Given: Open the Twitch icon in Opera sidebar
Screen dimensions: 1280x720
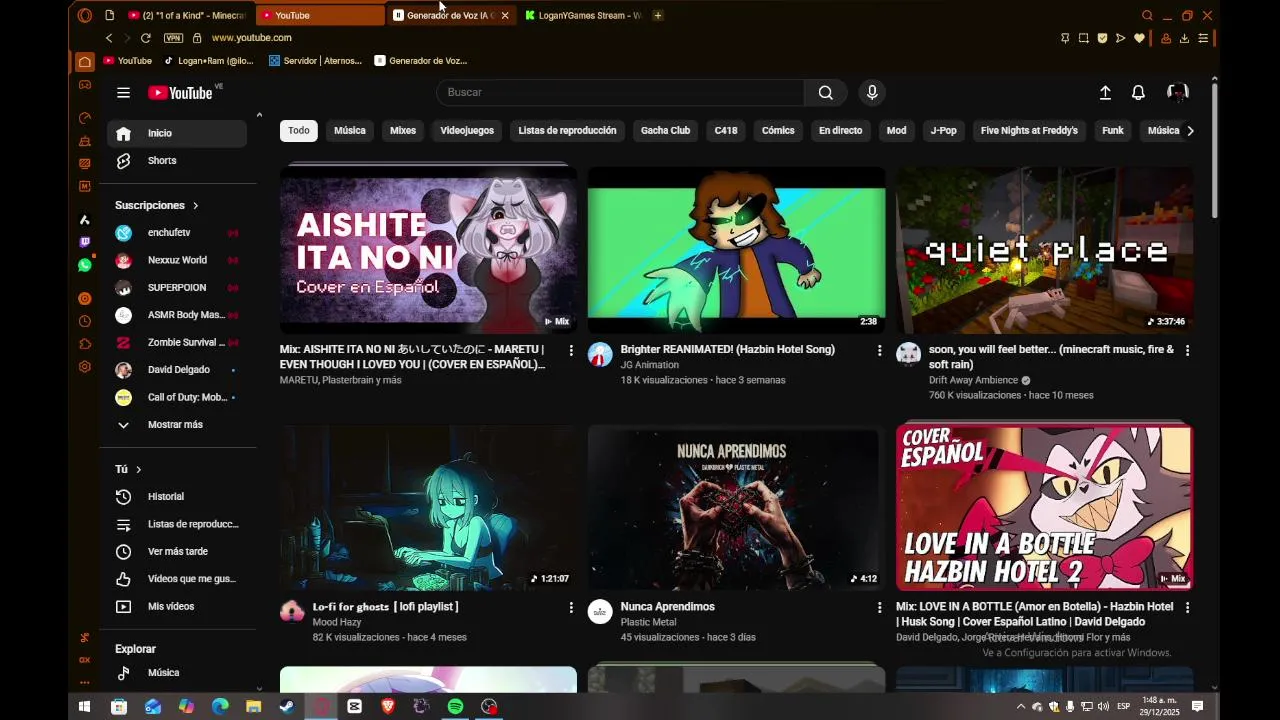Looking at the screenshot, I should pos(85,242).
